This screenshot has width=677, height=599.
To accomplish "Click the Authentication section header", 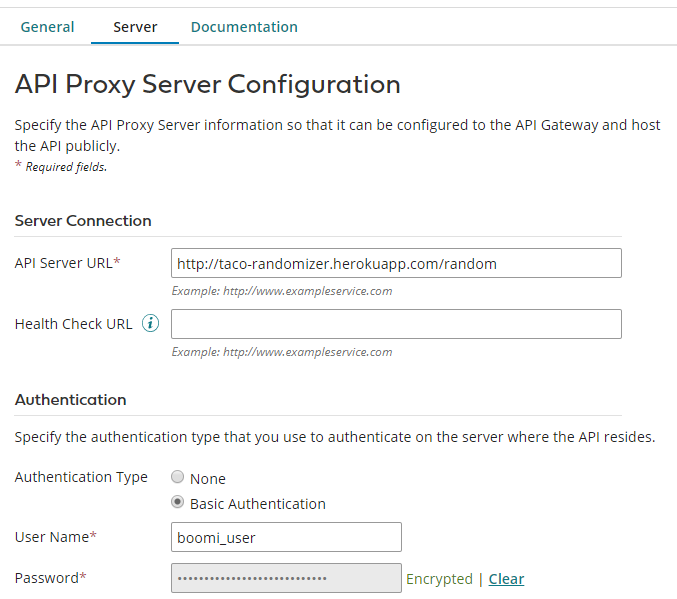I will pyautogui.click(x=71, y=399).
